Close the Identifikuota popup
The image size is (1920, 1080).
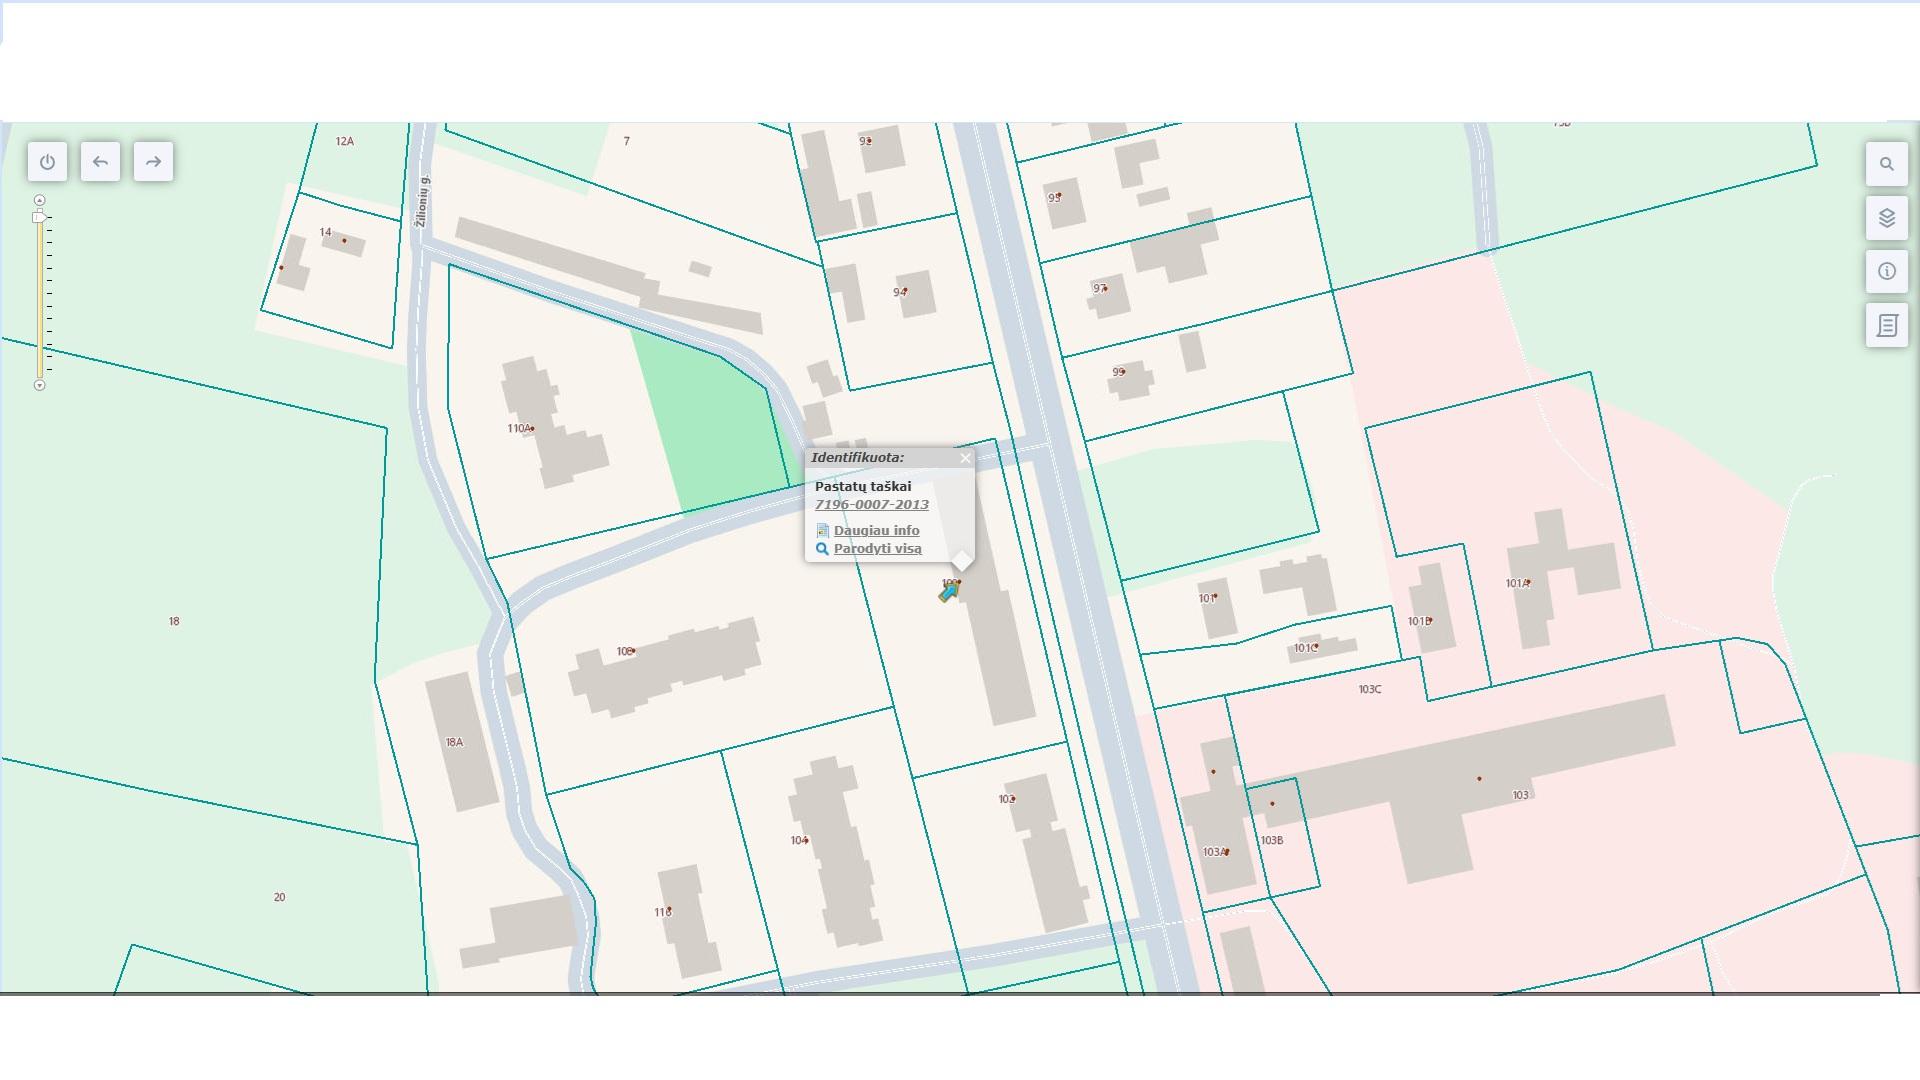click(965, 458)
